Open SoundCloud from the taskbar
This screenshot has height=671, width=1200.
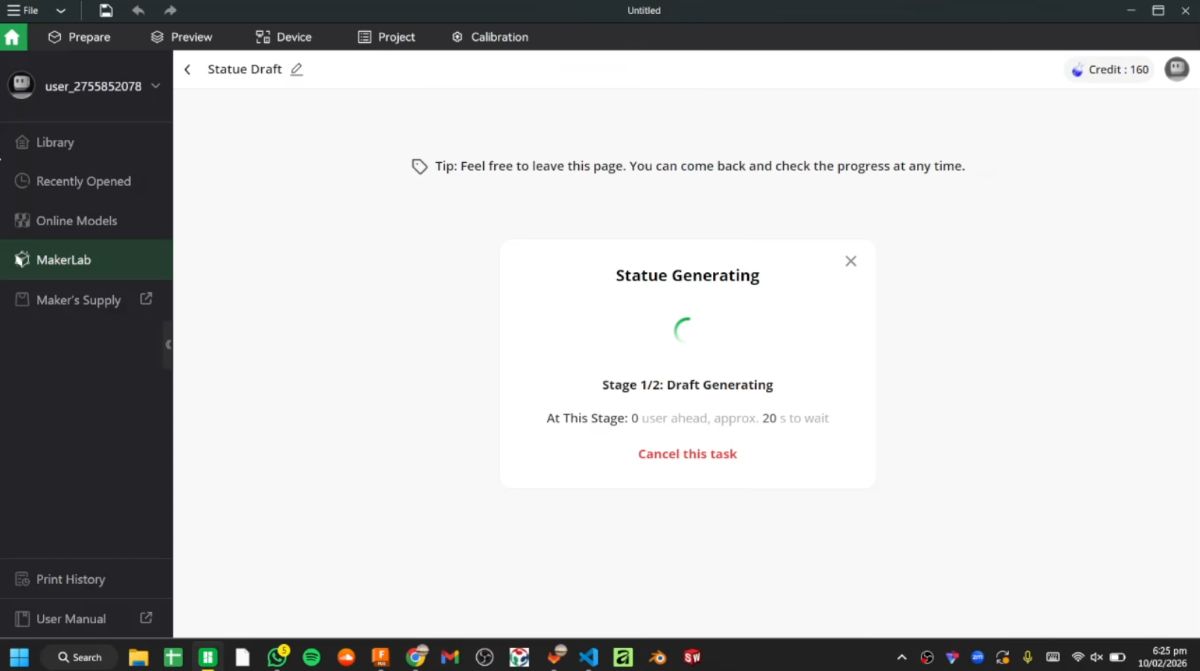point(346,657)
